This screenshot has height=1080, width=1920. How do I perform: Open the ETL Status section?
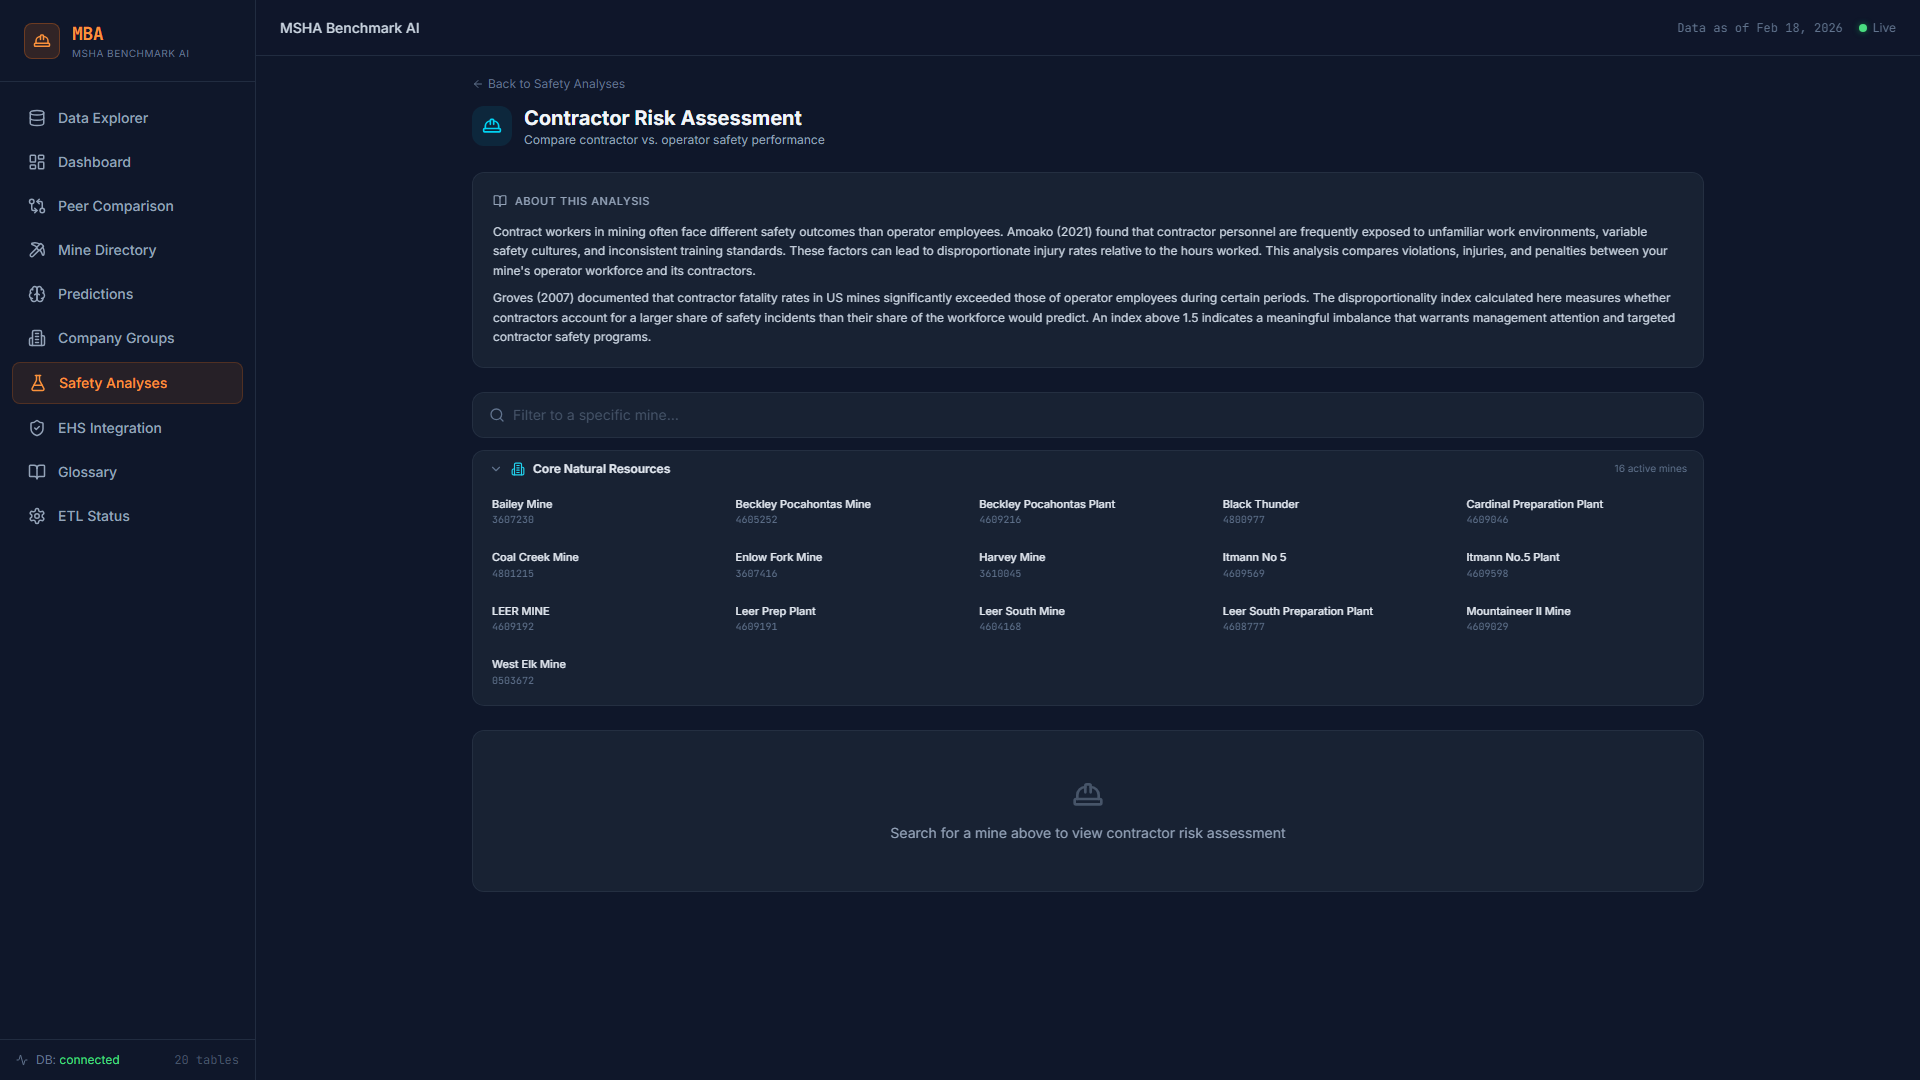(x=93, y=516)
